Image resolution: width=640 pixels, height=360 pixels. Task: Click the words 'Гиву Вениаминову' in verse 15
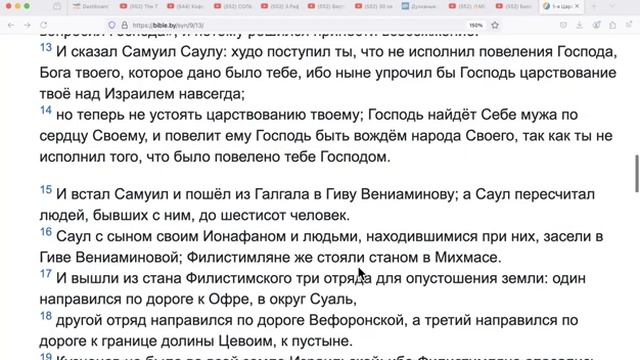390,194
